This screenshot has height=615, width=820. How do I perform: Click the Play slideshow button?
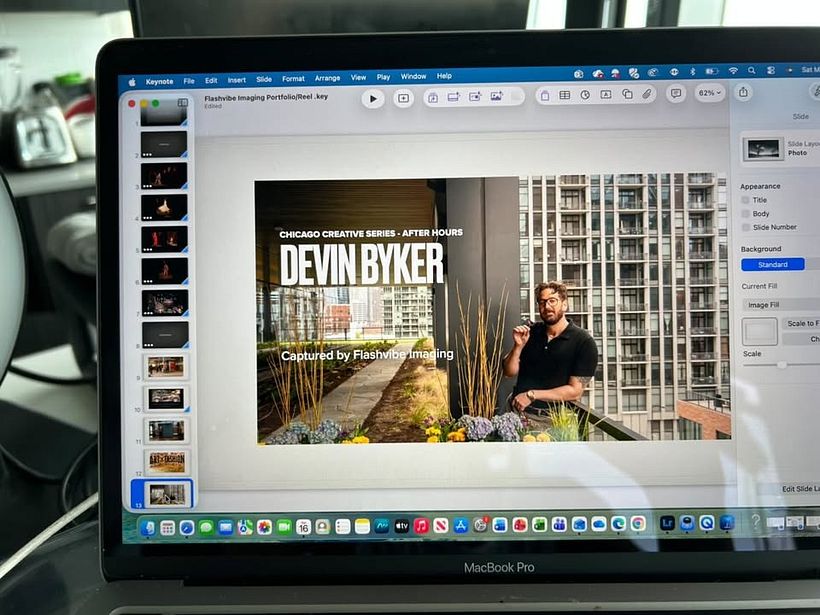coord(373,98)
